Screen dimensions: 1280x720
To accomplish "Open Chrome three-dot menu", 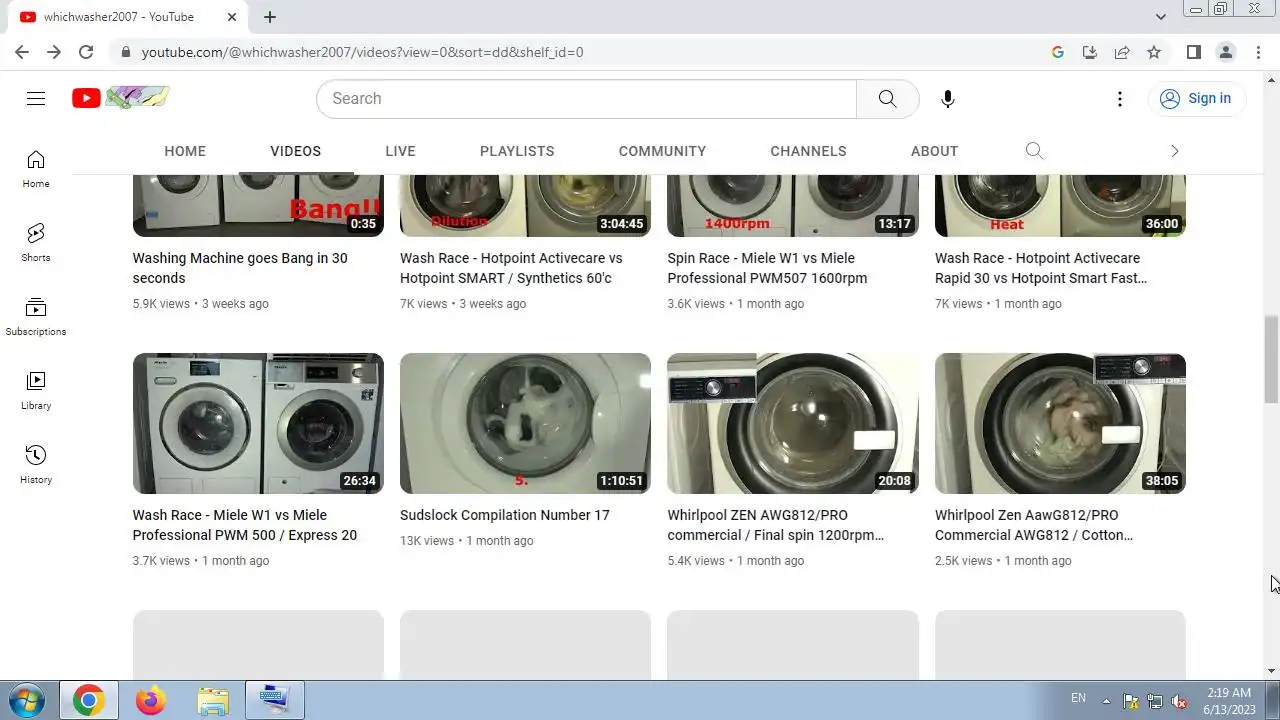I will click(1258, 52).
